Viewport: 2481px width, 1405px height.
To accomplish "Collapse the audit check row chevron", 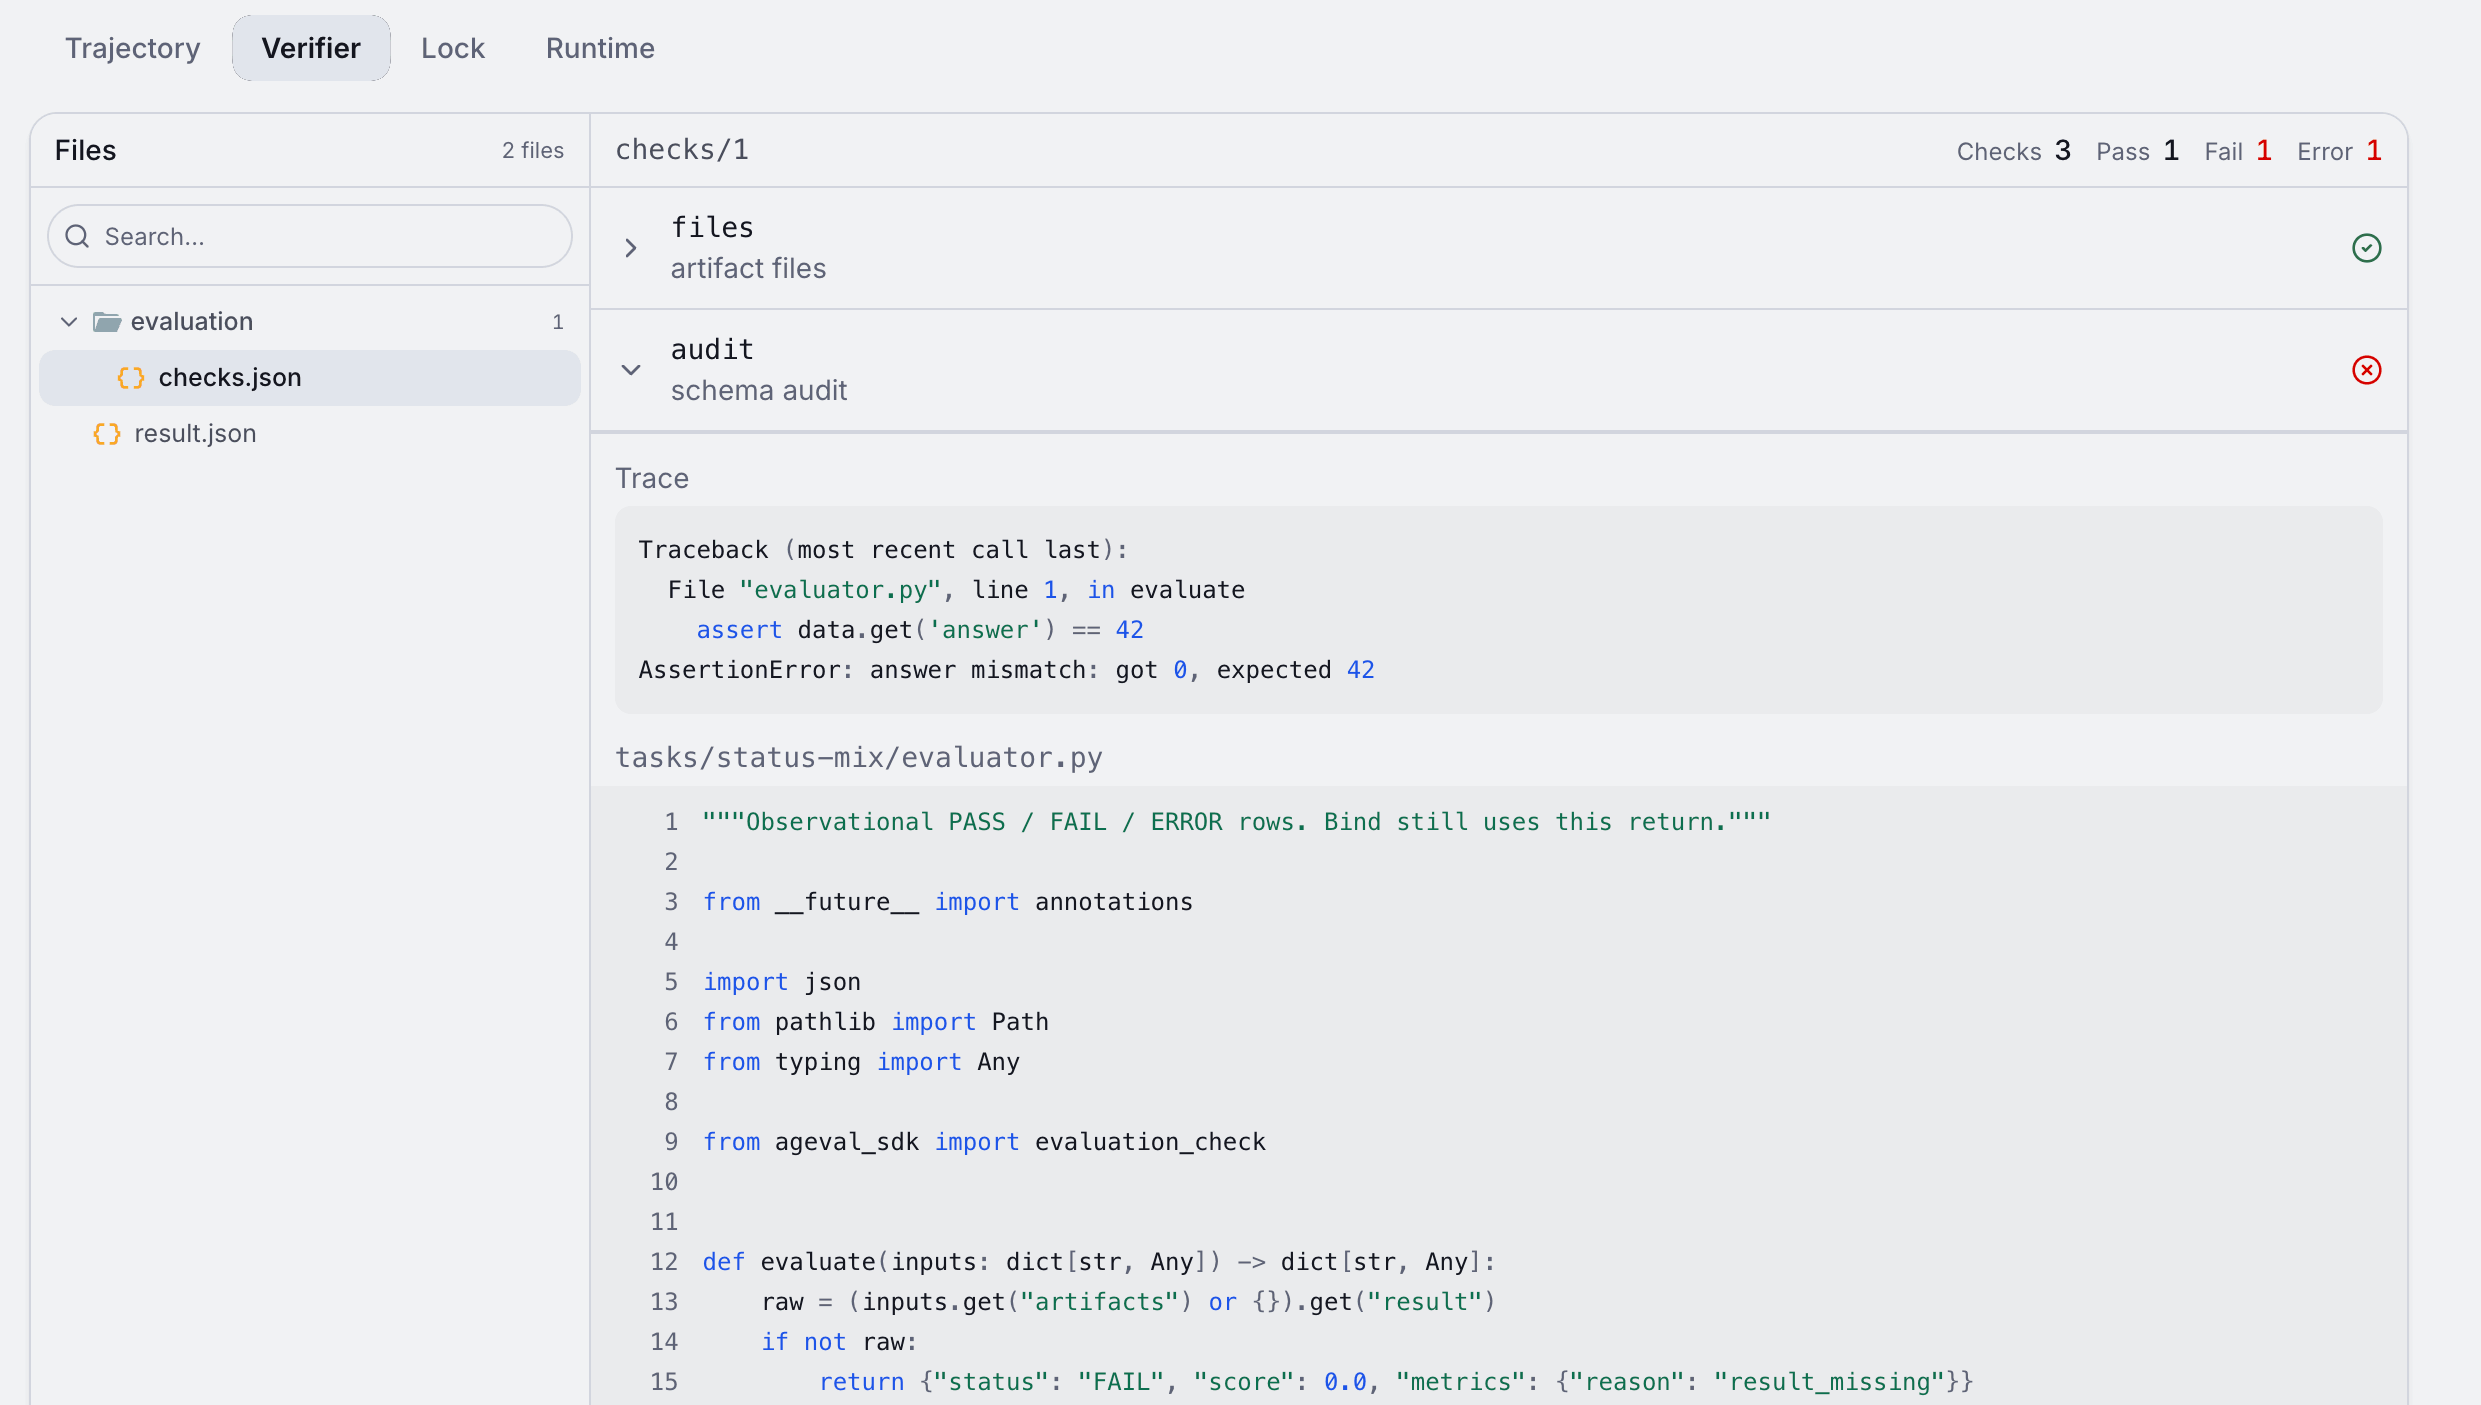I will click(x=631, y=370).
